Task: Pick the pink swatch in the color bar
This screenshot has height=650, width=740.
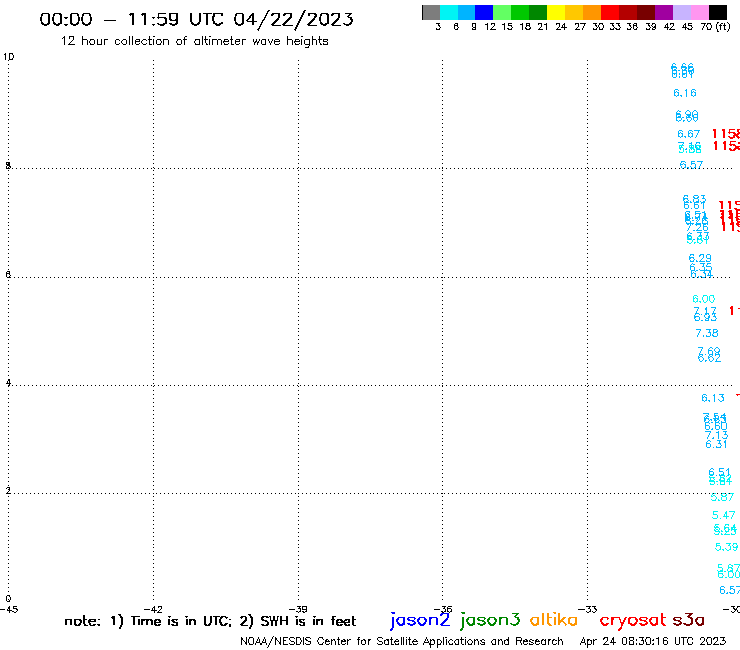Action: point(699,12)
